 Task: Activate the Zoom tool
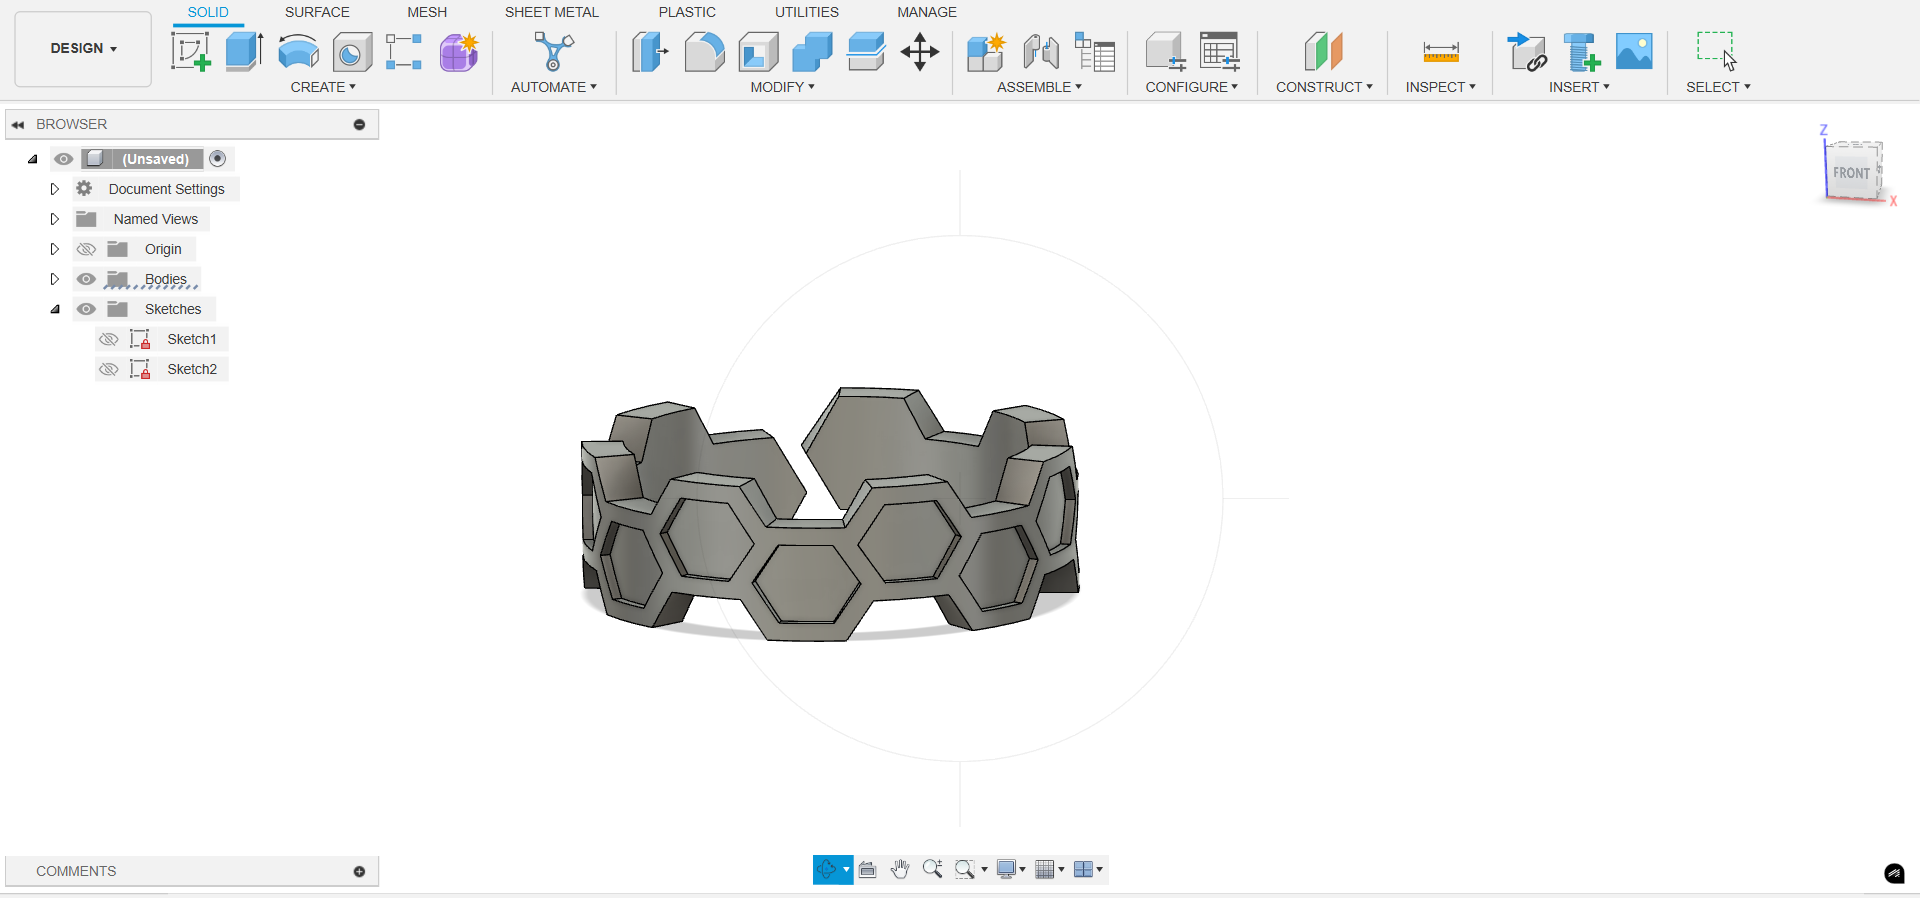tap(932, 869)
